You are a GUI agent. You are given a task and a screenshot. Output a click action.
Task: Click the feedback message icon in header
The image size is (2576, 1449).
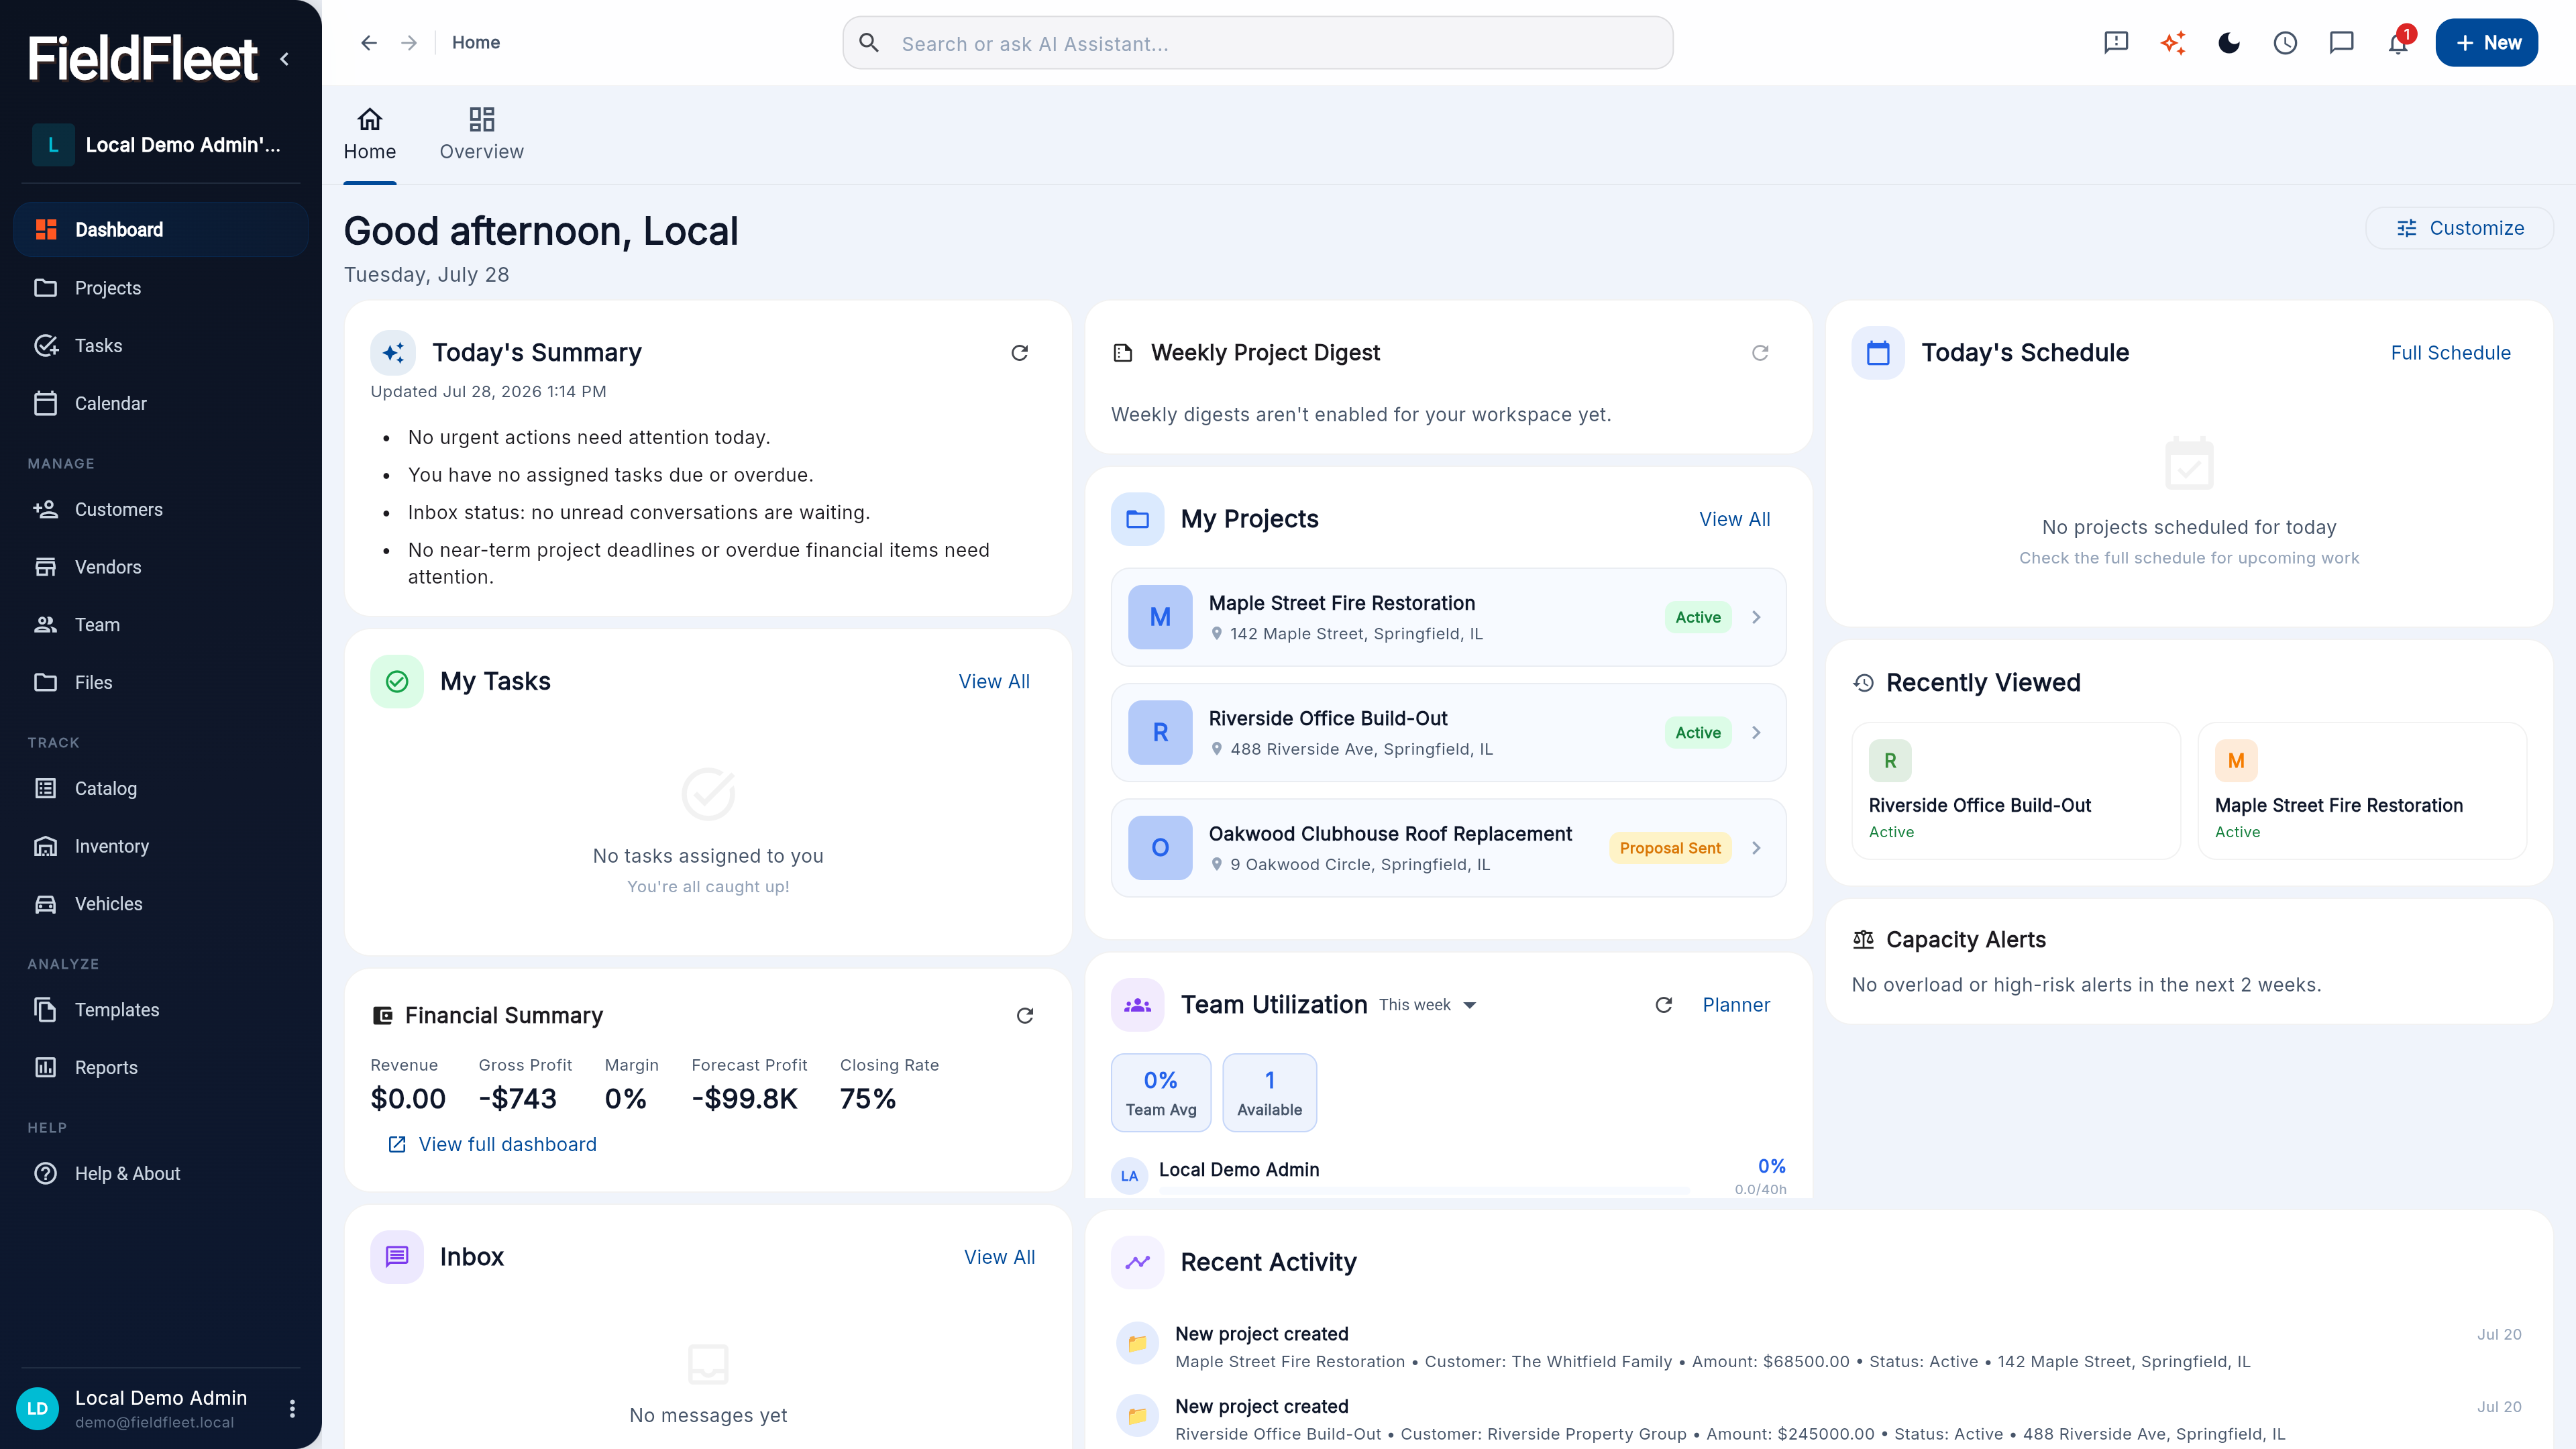[x=2116, y=43]
